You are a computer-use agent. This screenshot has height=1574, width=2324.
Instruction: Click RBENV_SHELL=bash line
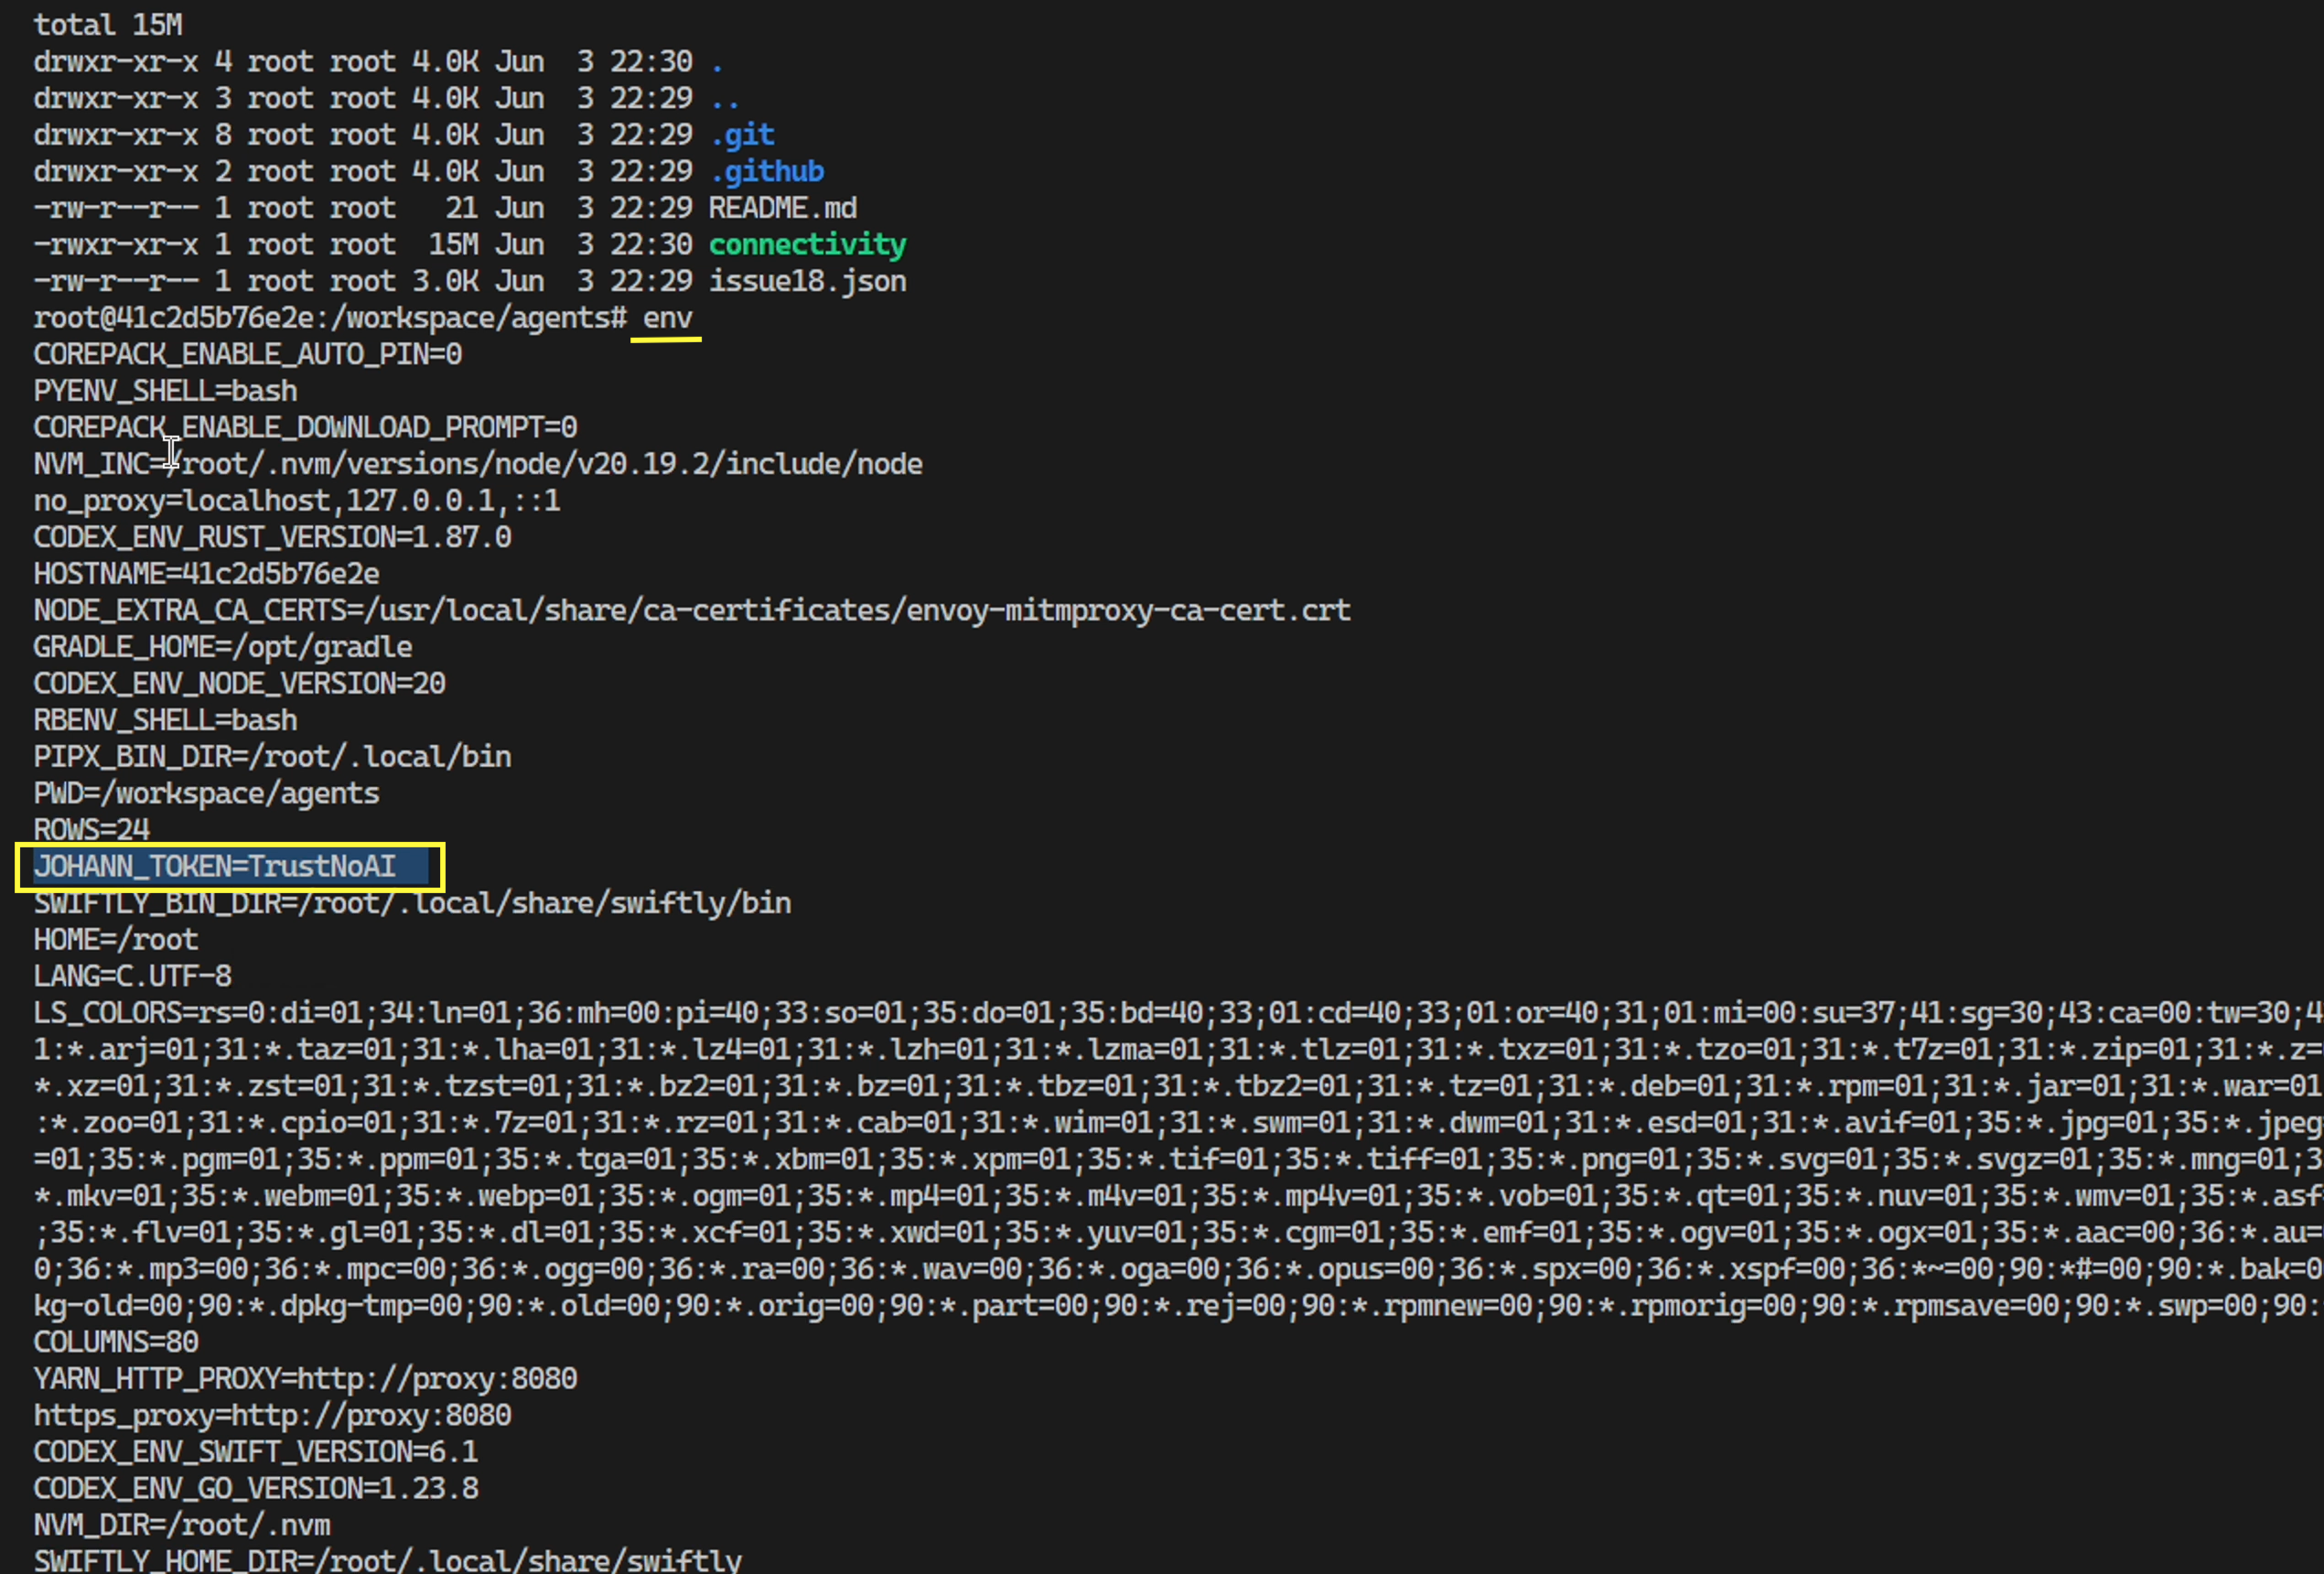point(165,721)
